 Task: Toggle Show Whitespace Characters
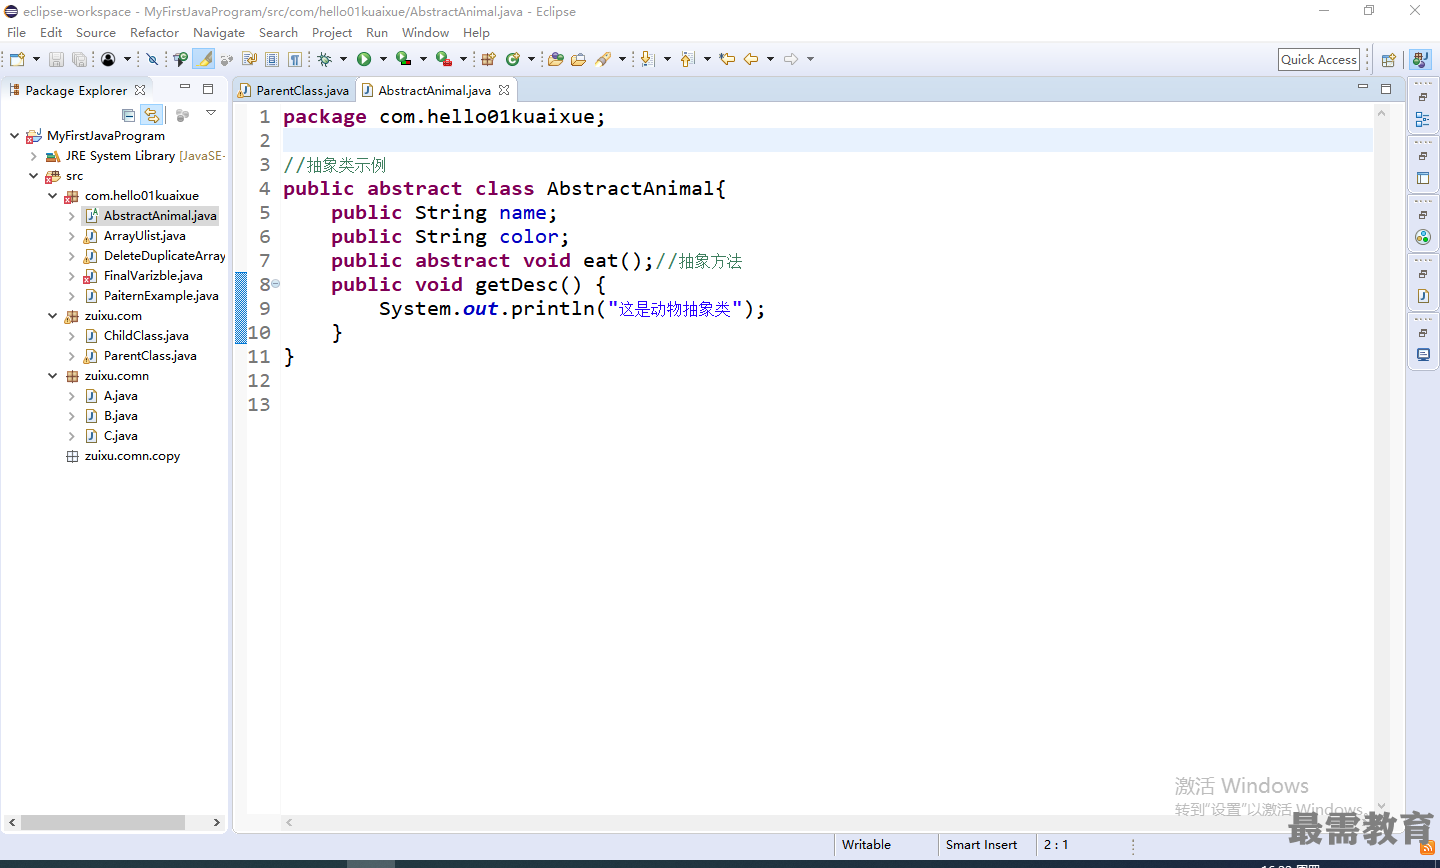[x=295, y=59]
